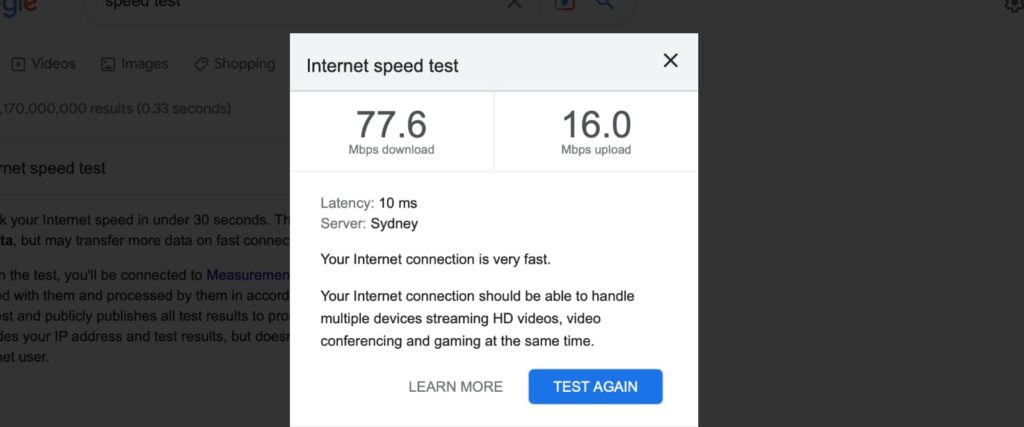Switch to the Images search tab
This screenshot has height=427, width=1024.
click(144, 64)
